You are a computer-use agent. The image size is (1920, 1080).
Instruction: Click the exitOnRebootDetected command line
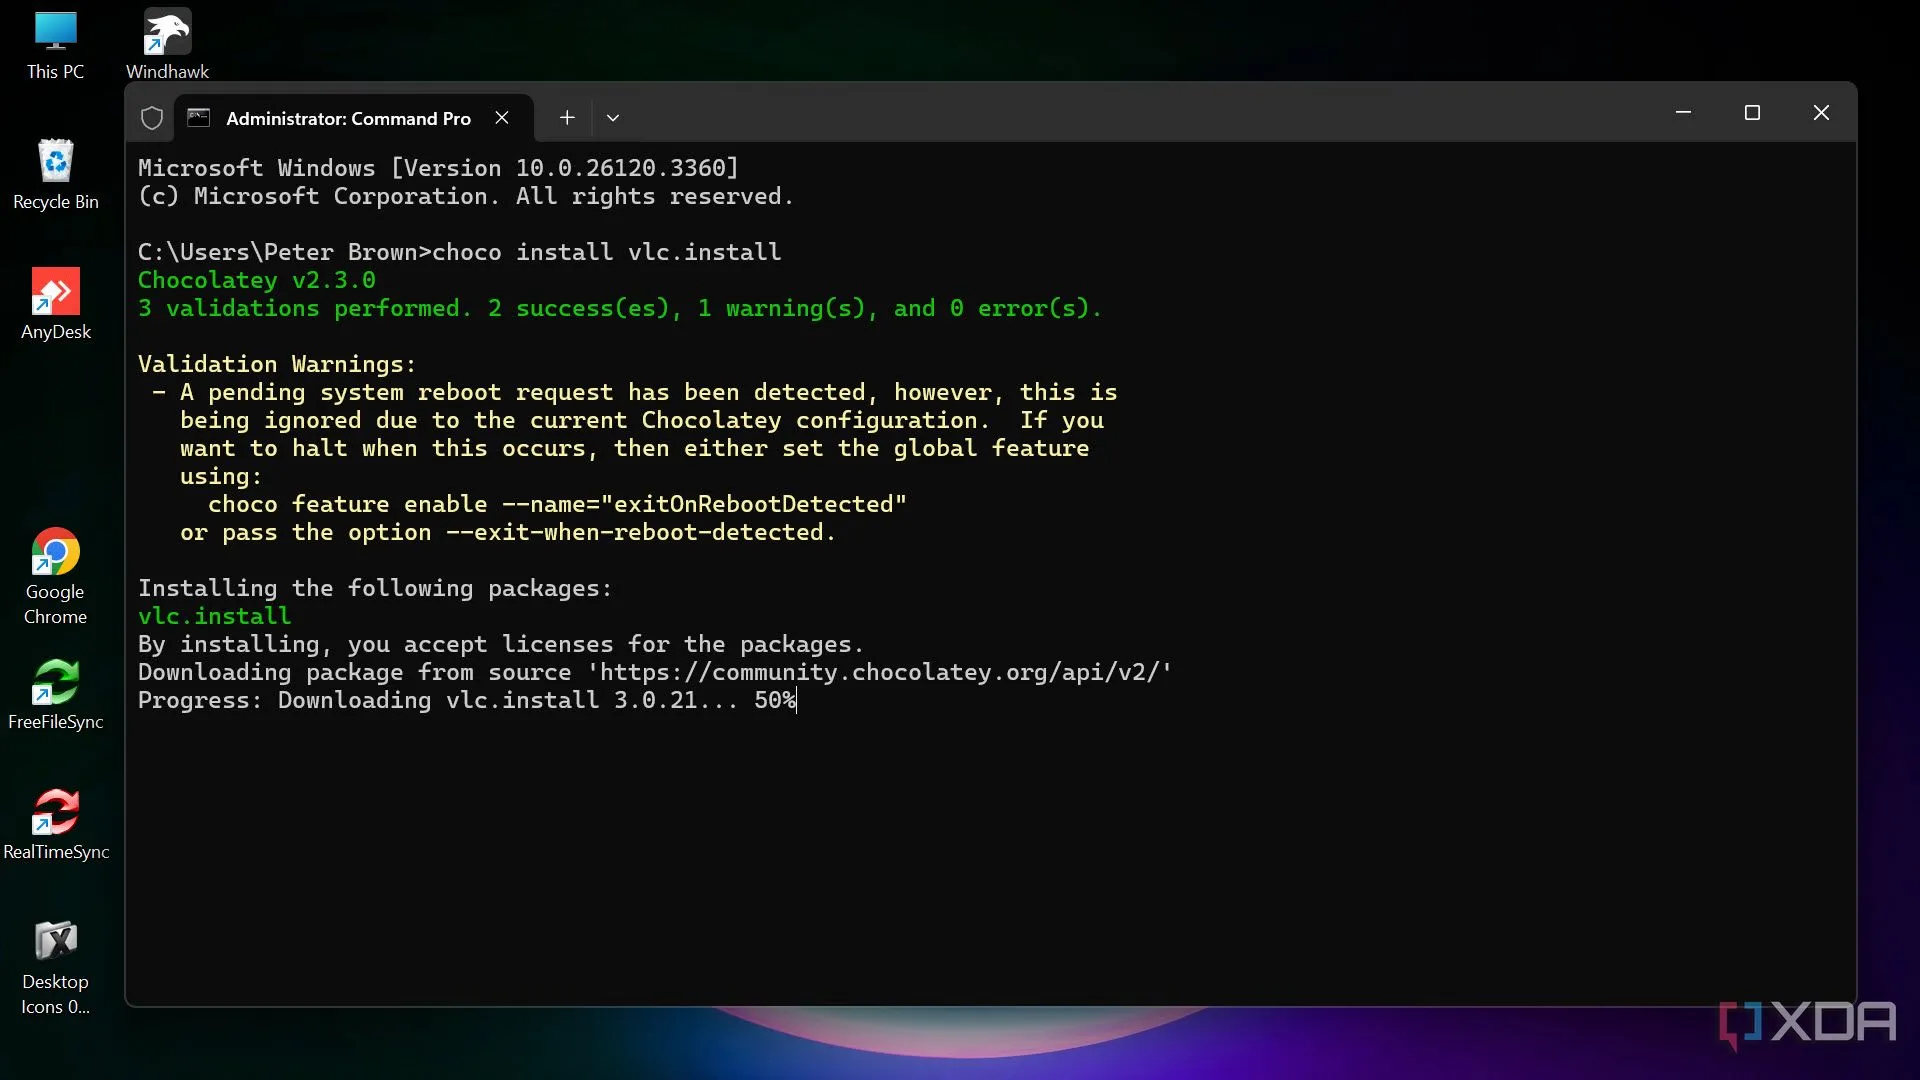point(557,504)
